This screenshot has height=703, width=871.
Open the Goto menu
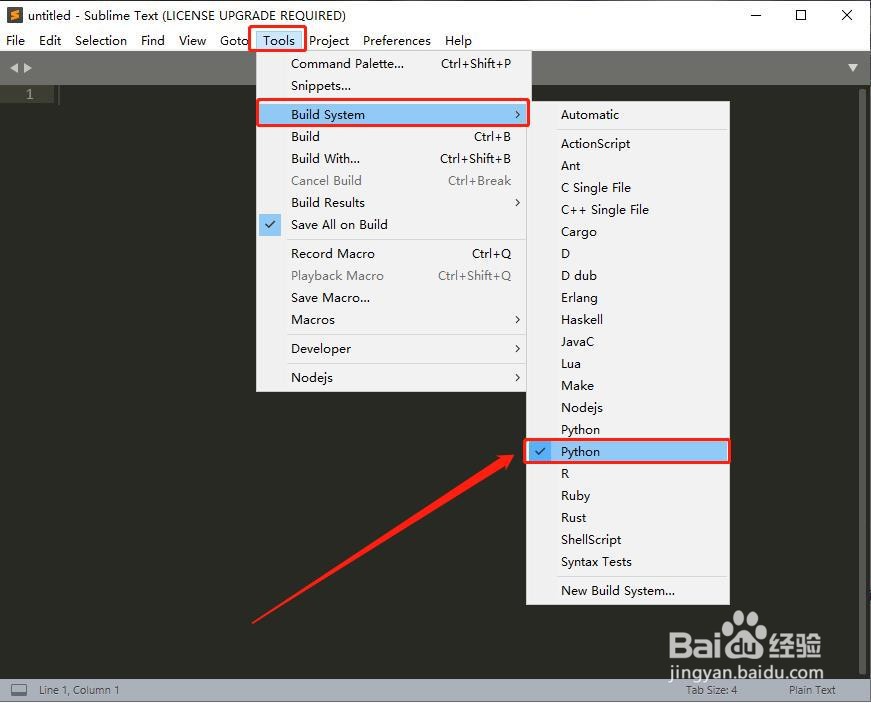(233, 41)
